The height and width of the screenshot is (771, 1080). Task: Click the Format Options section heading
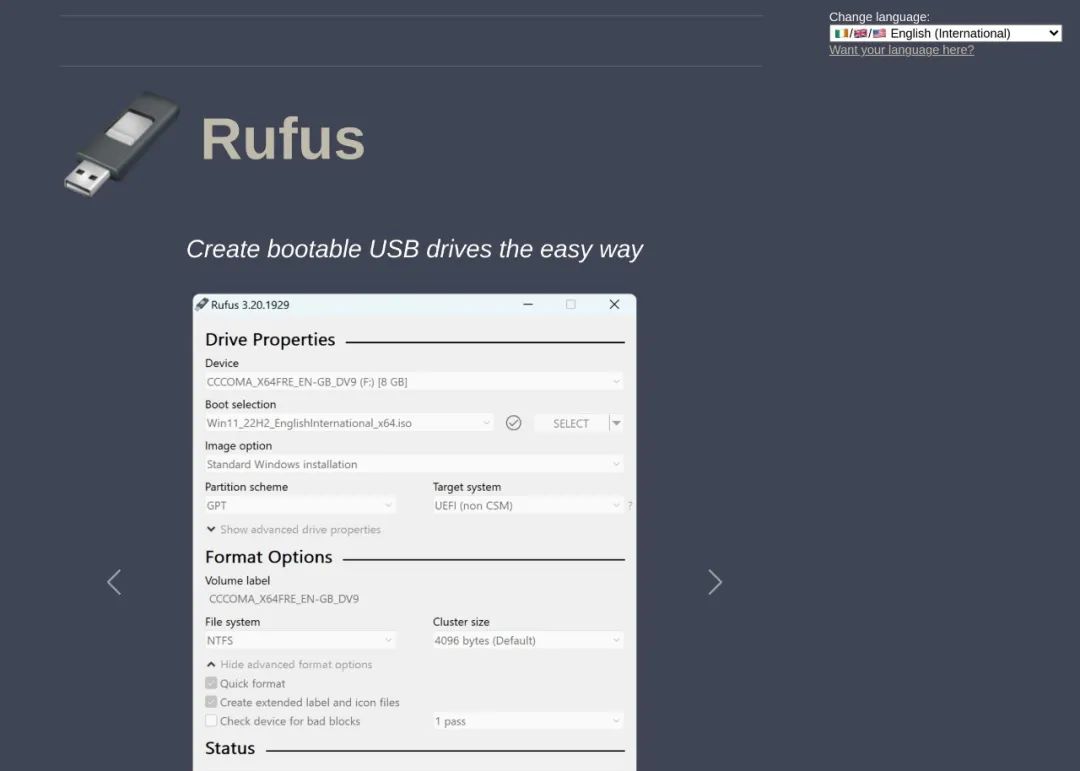click(x=269, y=557)
